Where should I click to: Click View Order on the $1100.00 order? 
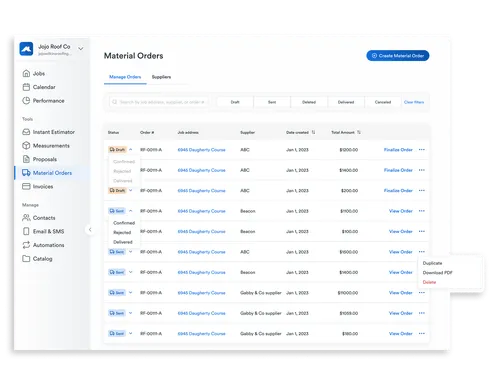coord(401,211)
